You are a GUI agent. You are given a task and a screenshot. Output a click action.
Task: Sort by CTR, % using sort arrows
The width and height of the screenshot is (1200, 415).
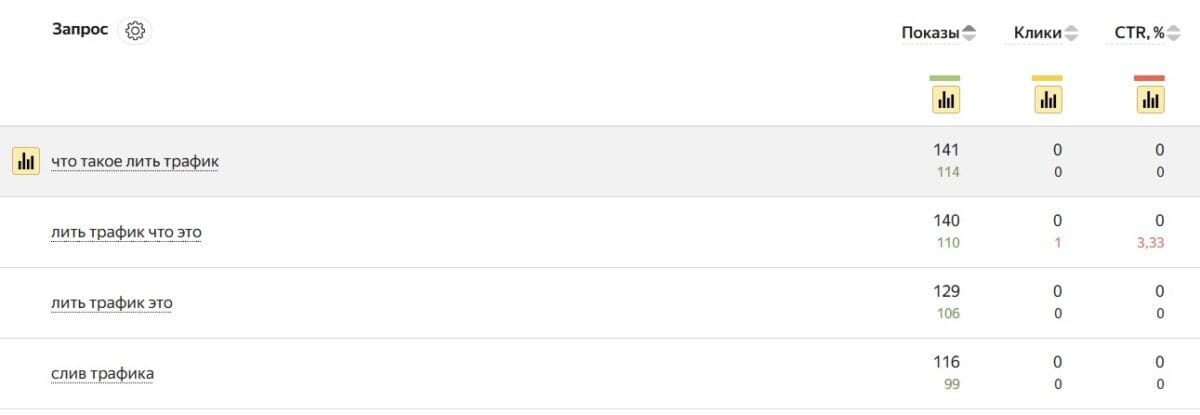1174,34
